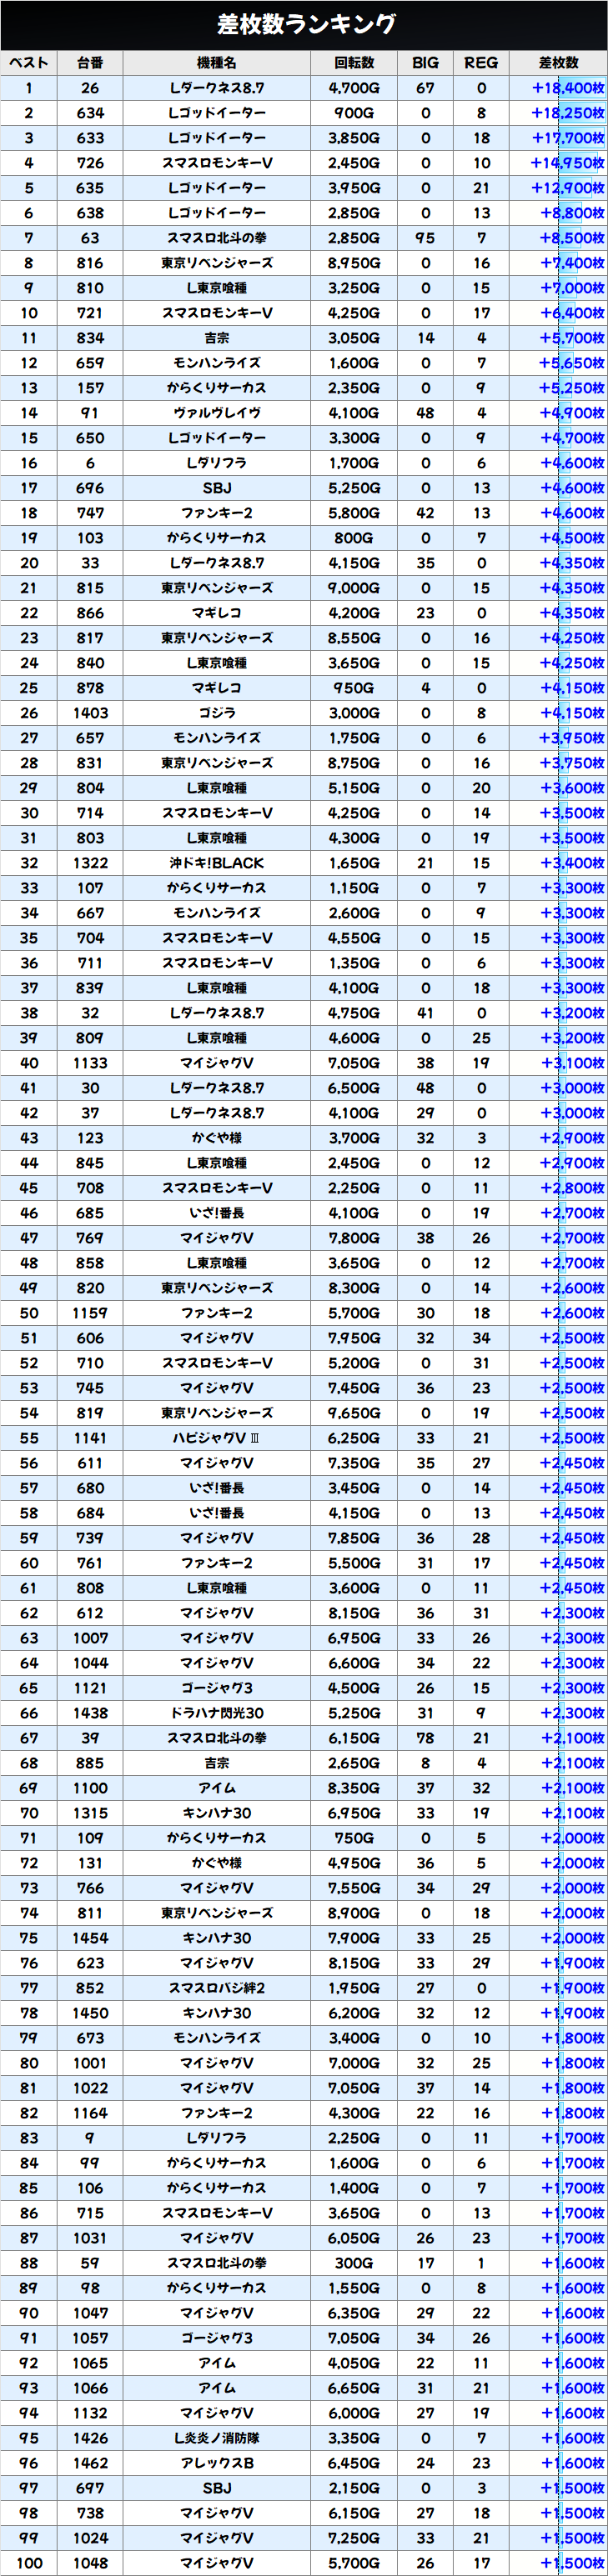Viewport: 608px width, 2576px height.
Task: Click かぐや様 name in machine 123 row
Action: (x=217, y=1138)
